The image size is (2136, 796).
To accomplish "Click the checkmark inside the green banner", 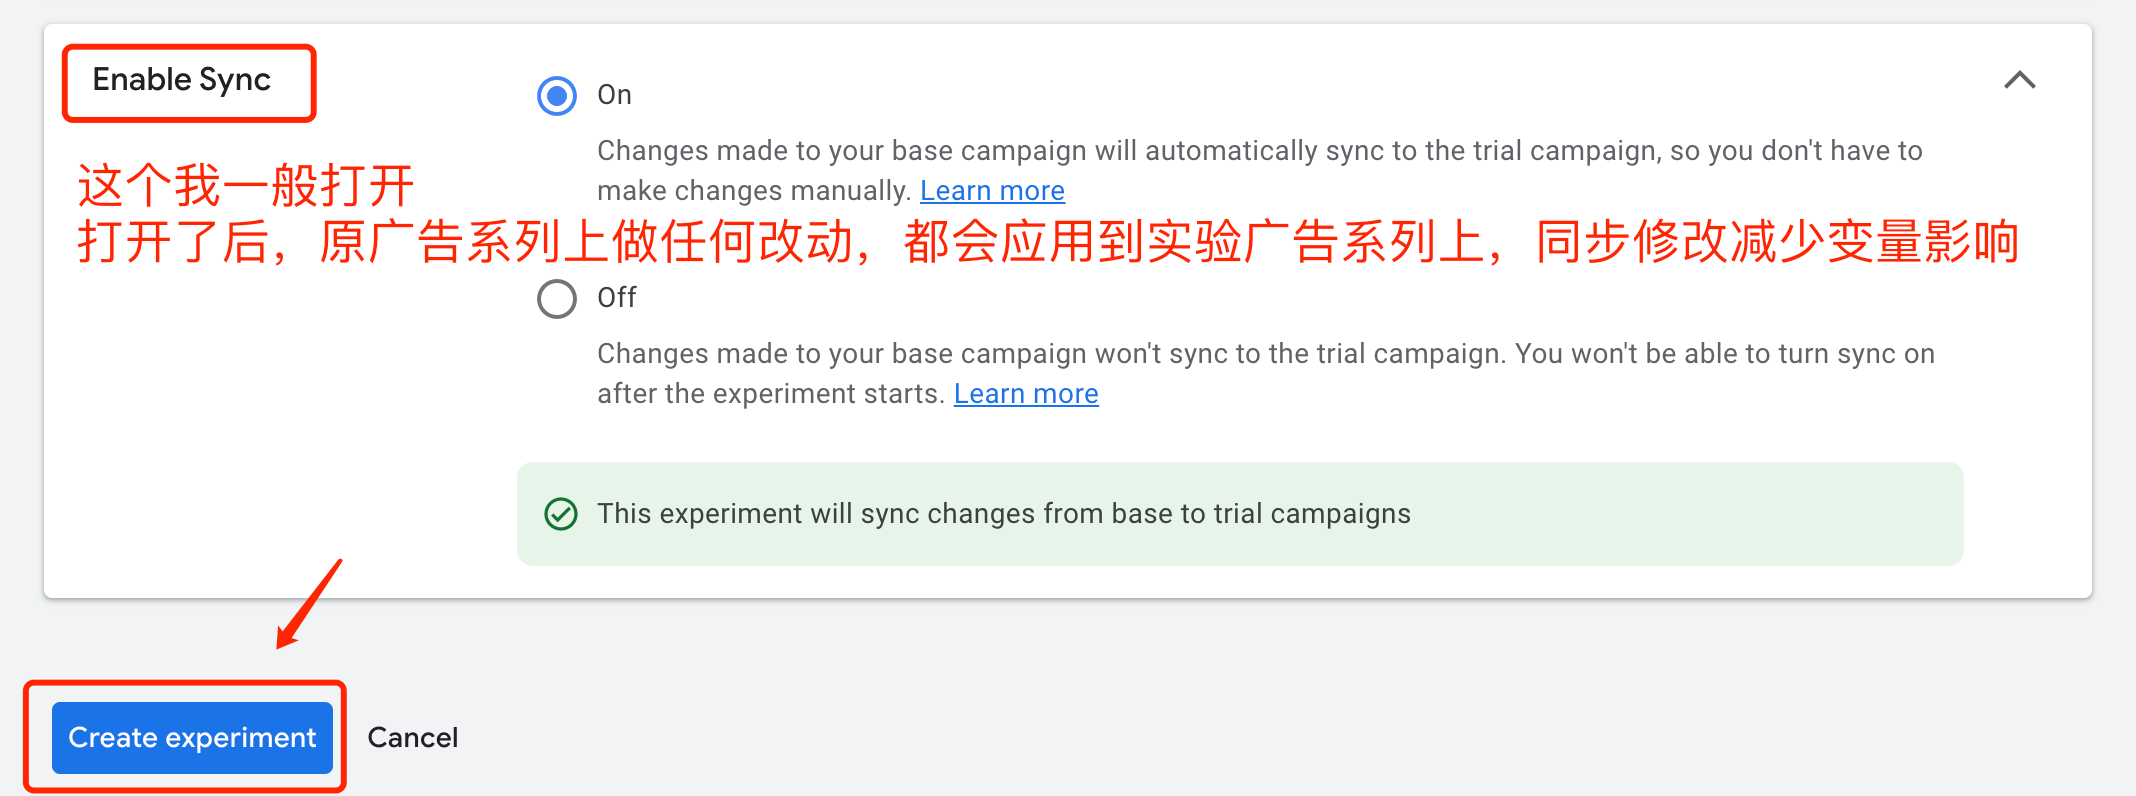I will point(562,514).
